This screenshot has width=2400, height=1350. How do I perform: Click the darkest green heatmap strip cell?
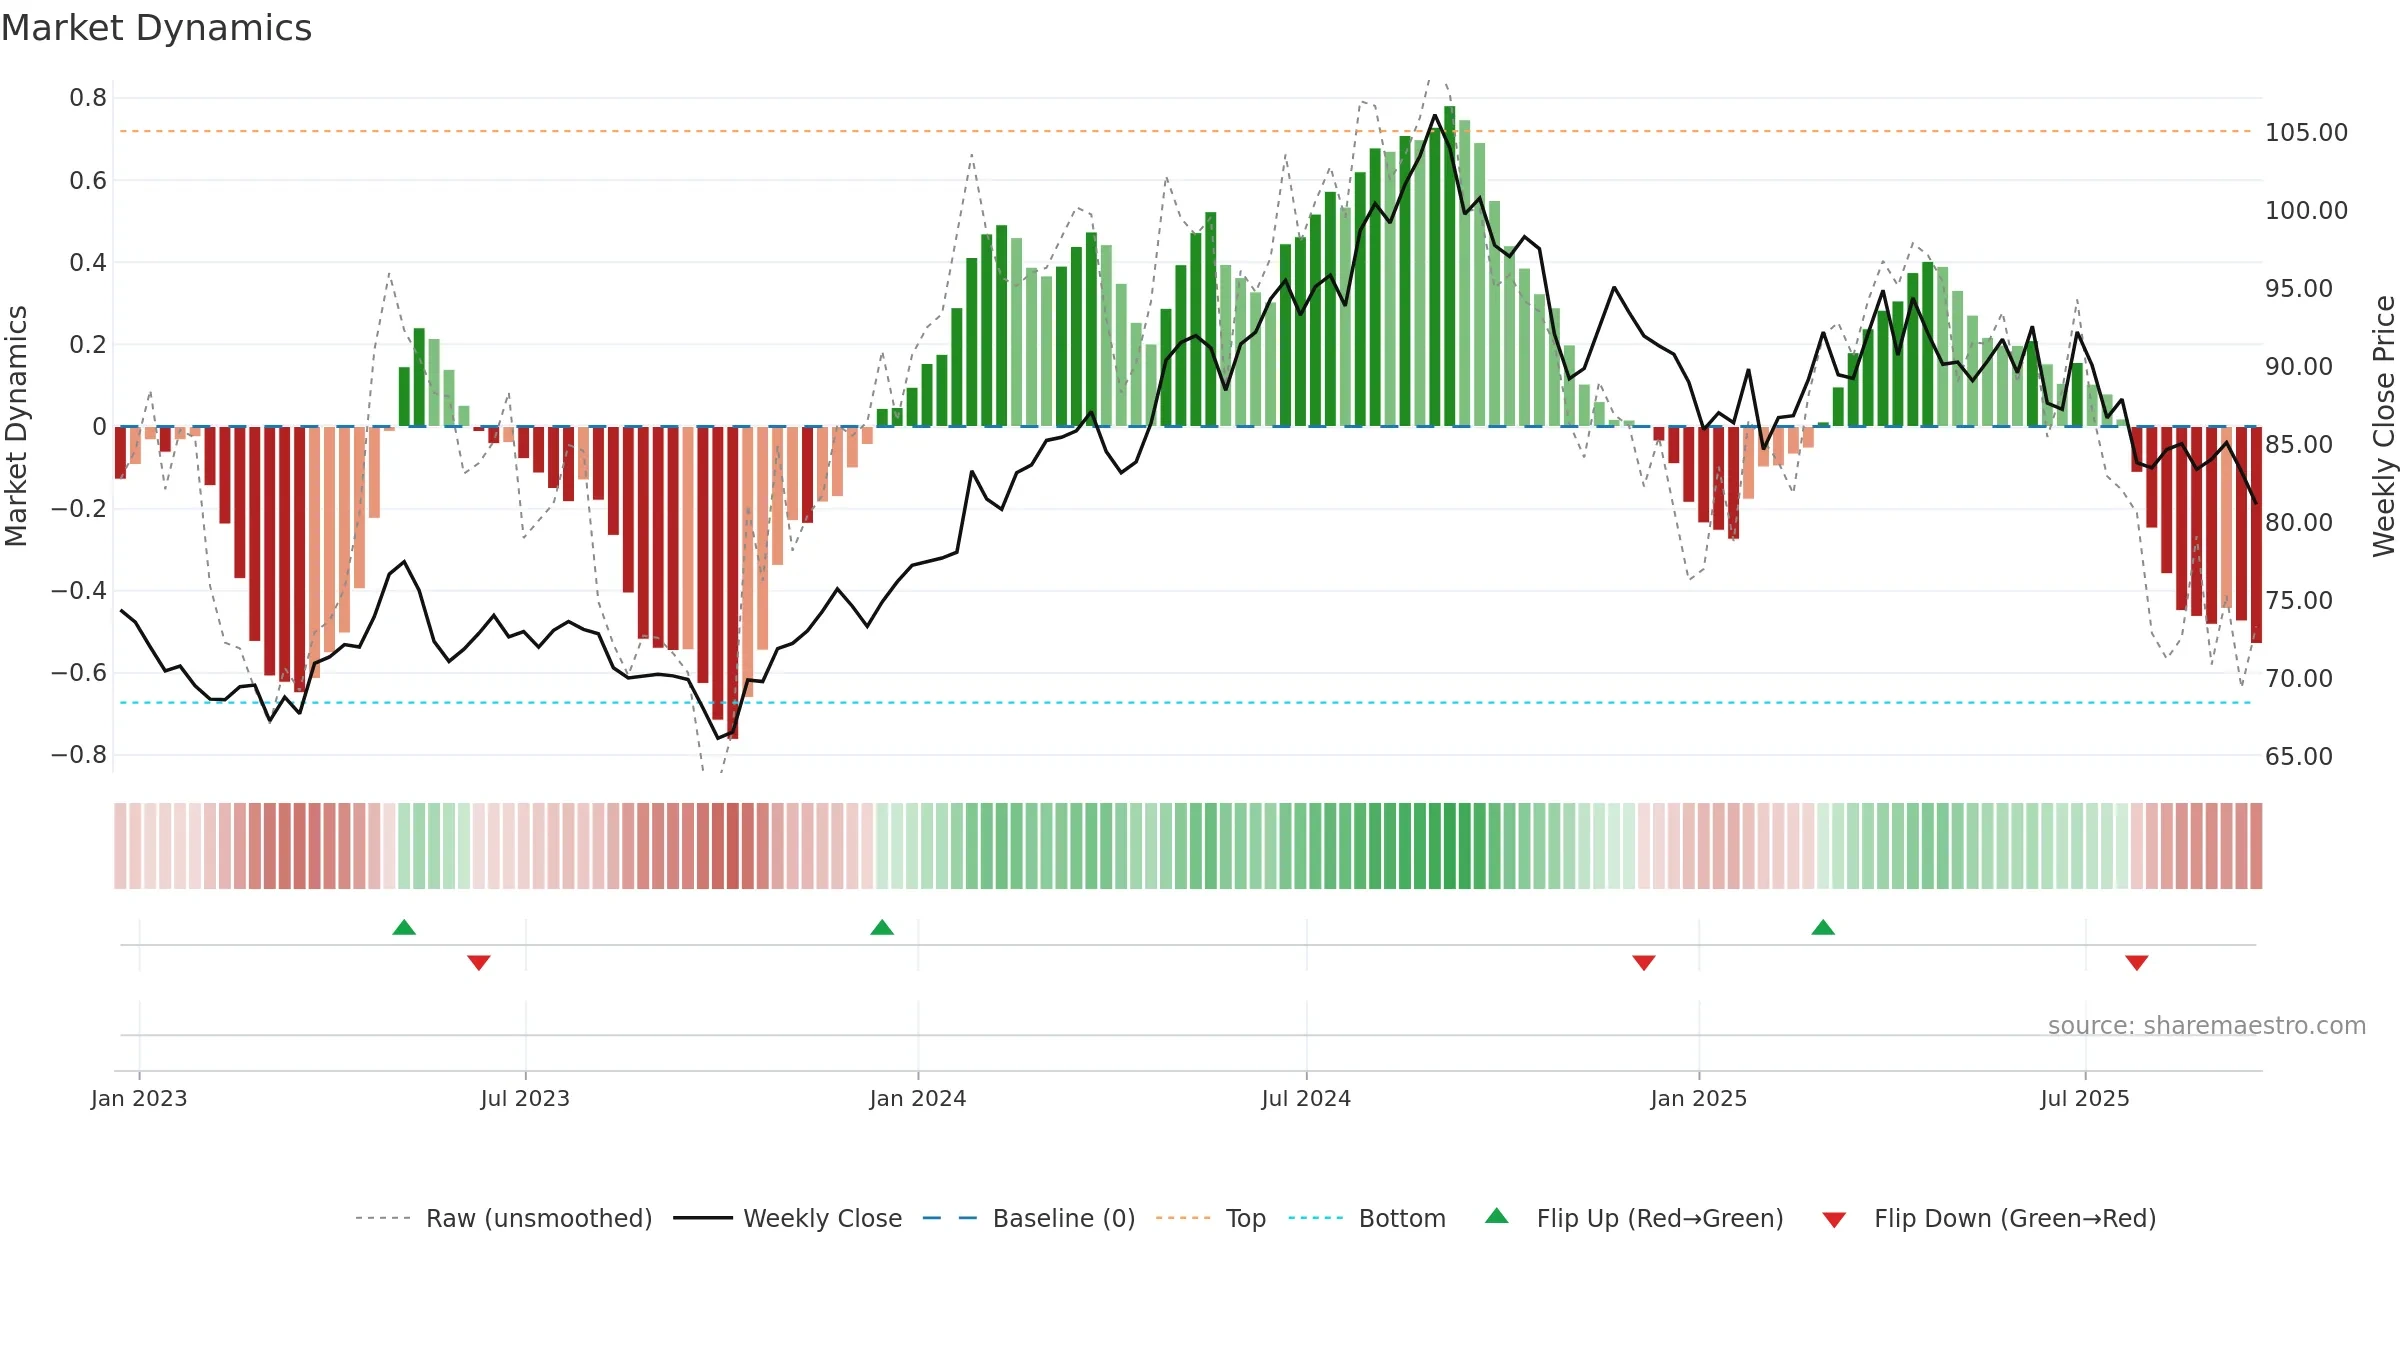(x=1450, y=846)
